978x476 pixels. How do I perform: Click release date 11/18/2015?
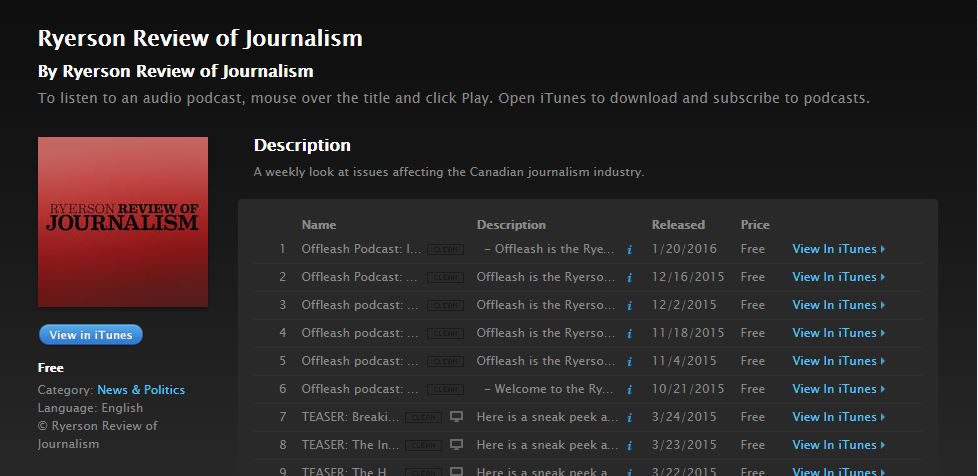pyautogui.click(x=688, y=333)
